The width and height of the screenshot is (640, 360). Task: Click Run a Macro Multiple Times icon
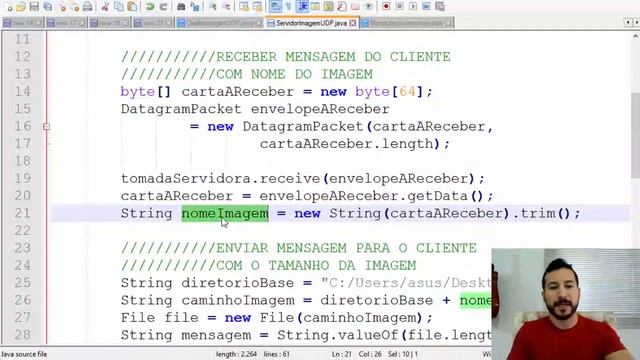[426, 7]
